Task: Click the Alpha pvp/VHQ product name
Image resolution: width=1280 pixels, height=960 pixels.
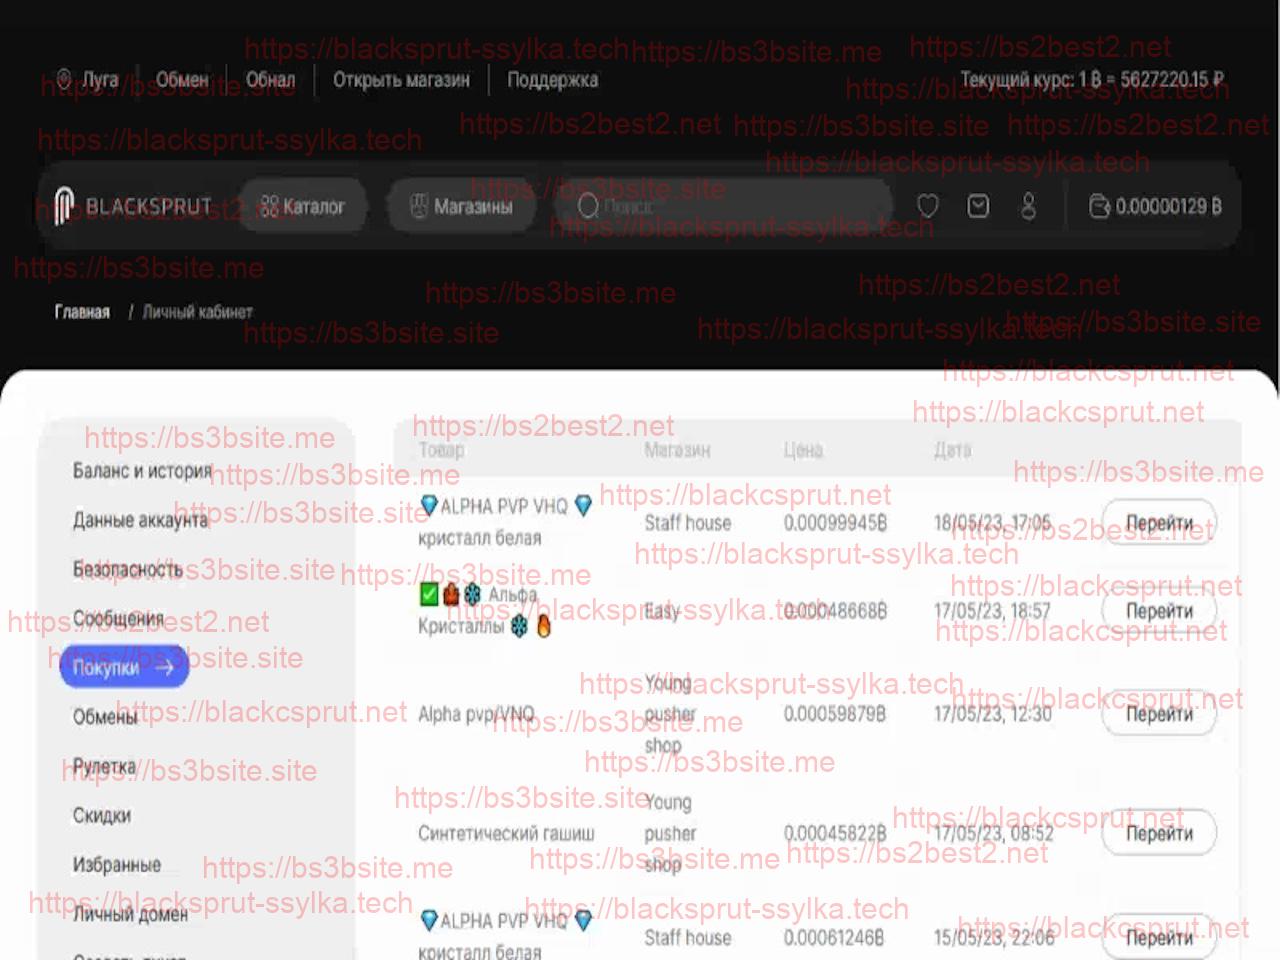Action: (476, 714)
